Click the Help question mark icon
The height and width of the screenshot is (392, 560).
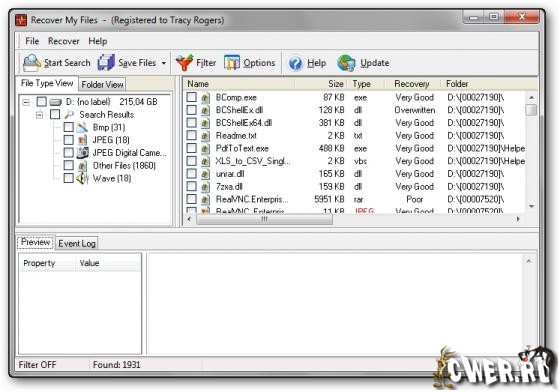point(295,63)
